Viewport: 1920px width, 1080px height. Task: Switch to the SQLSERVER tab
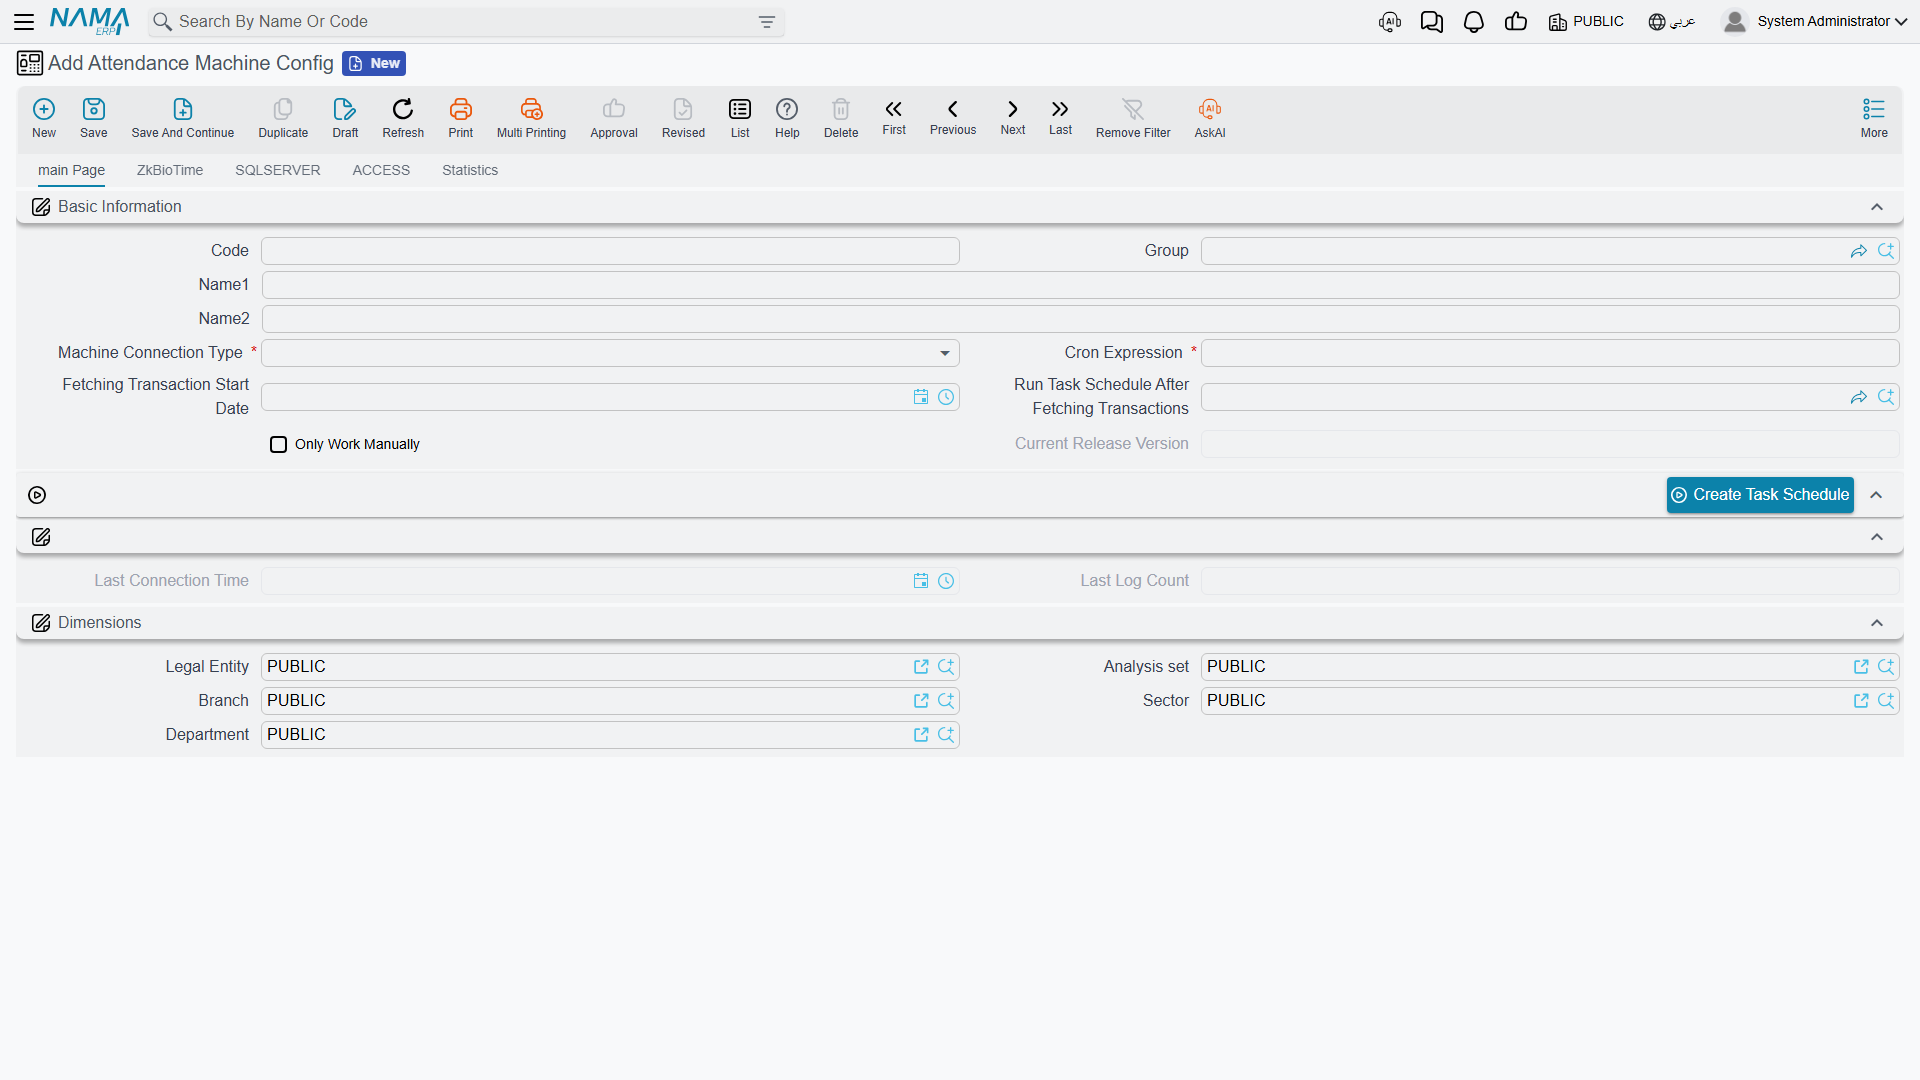point(278,170)
